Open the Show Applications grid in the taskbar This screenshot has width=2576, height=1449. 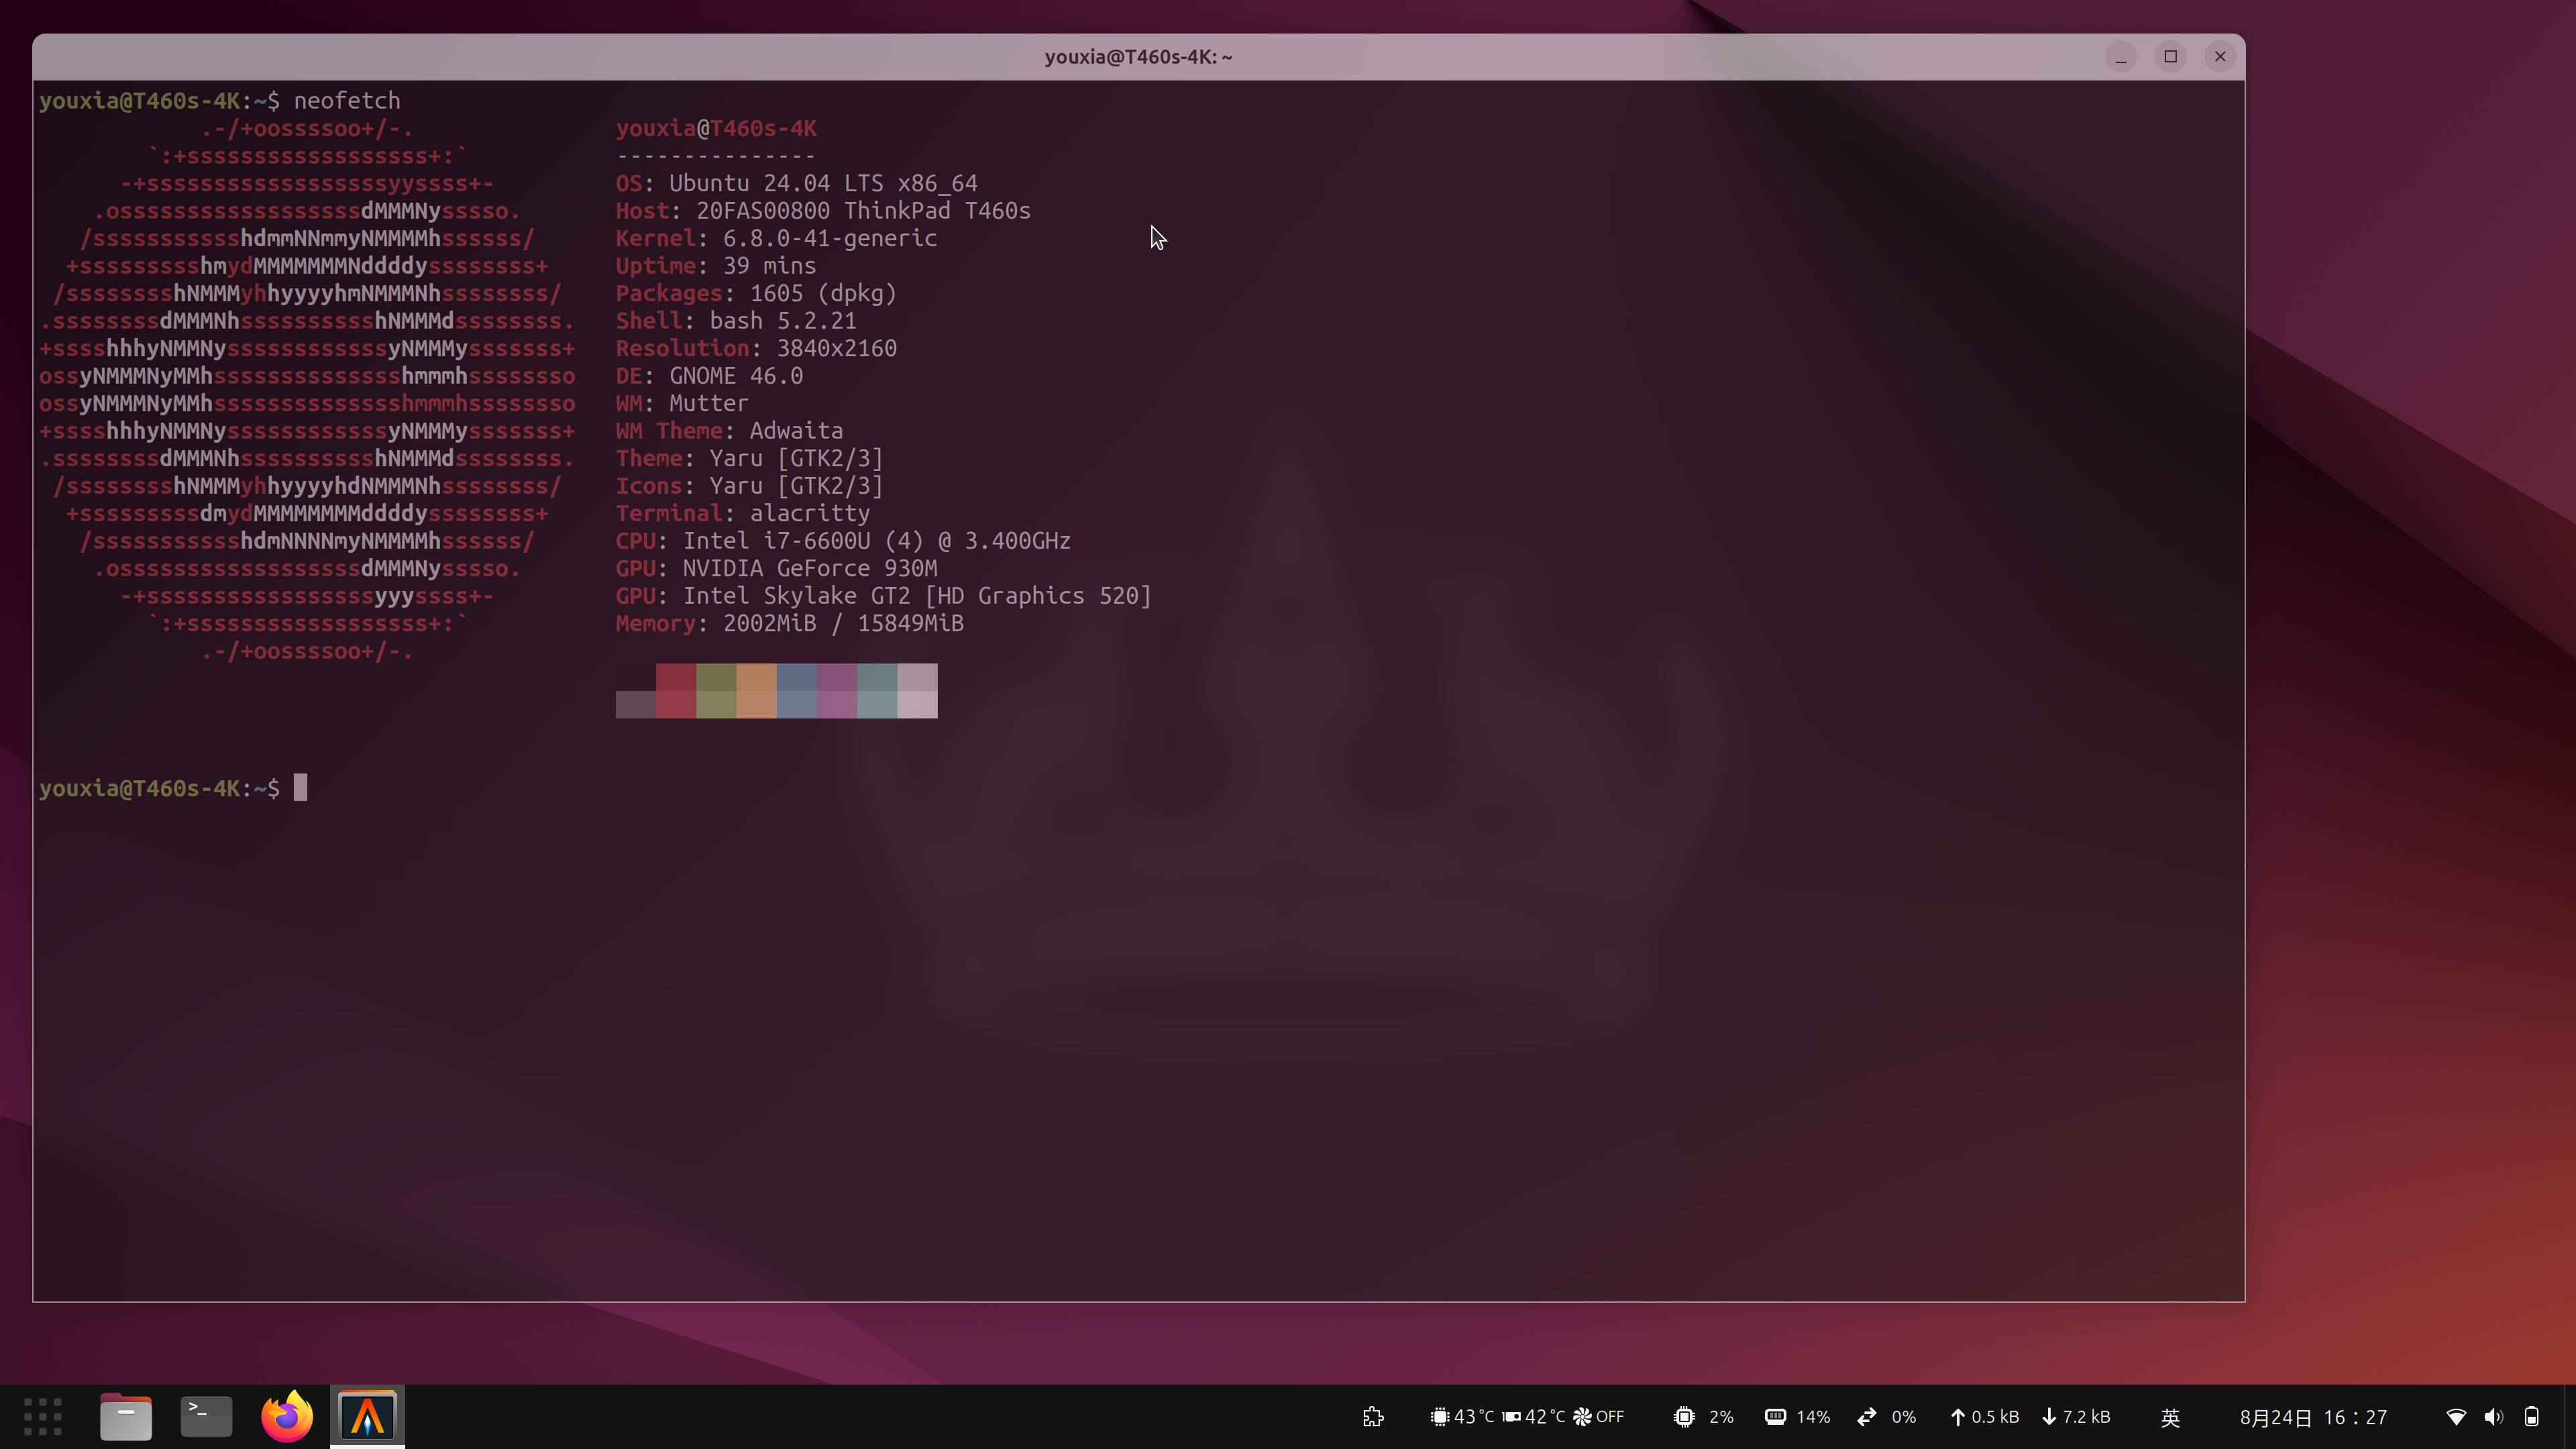pos(42,1416)
